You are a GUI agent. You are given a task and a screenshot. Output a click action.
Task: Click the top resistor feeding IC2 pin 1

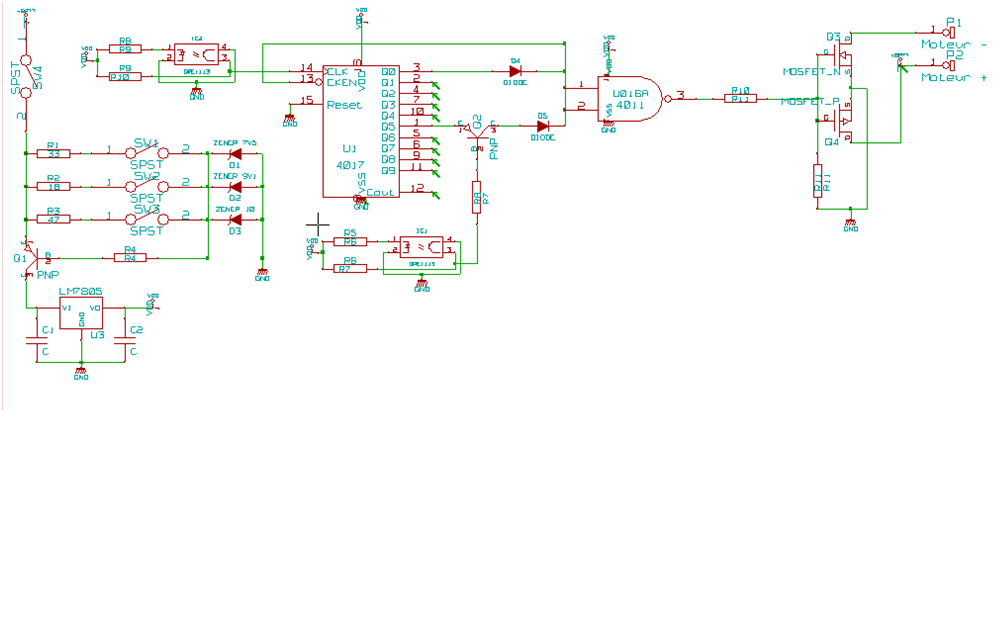[125, 49]
